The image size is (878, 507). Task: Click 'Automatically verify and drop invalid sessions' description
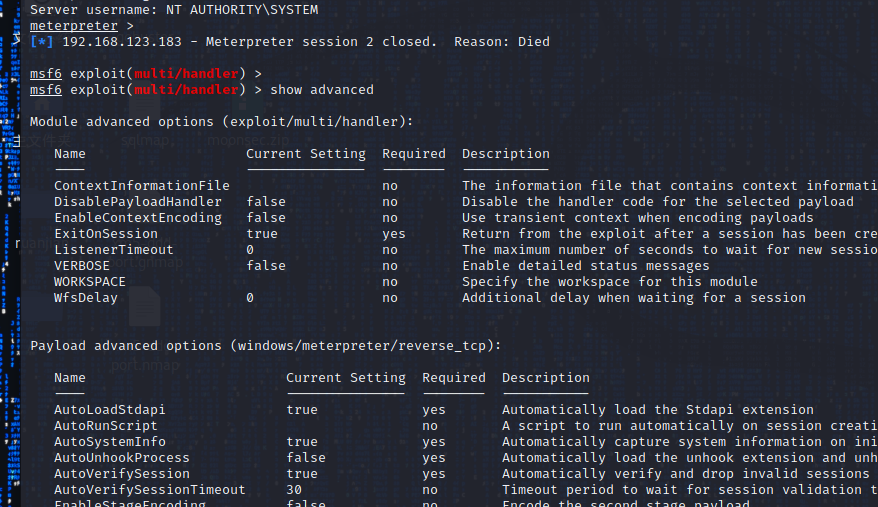[x=686, y=473]
